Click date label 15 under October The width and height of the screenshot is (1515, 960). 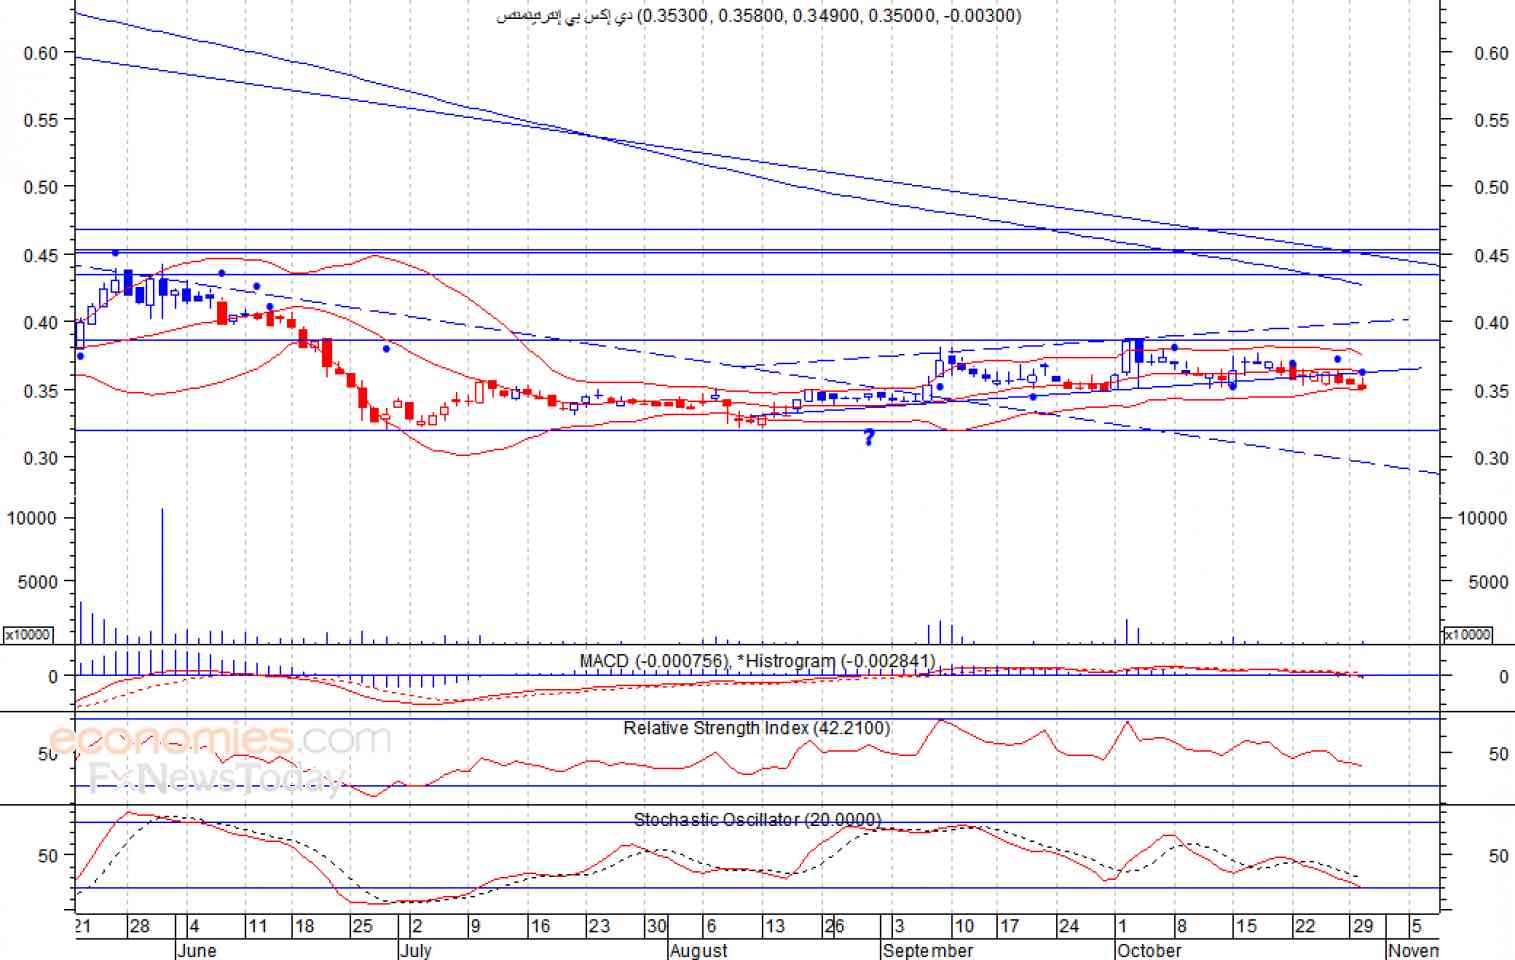1246,926
